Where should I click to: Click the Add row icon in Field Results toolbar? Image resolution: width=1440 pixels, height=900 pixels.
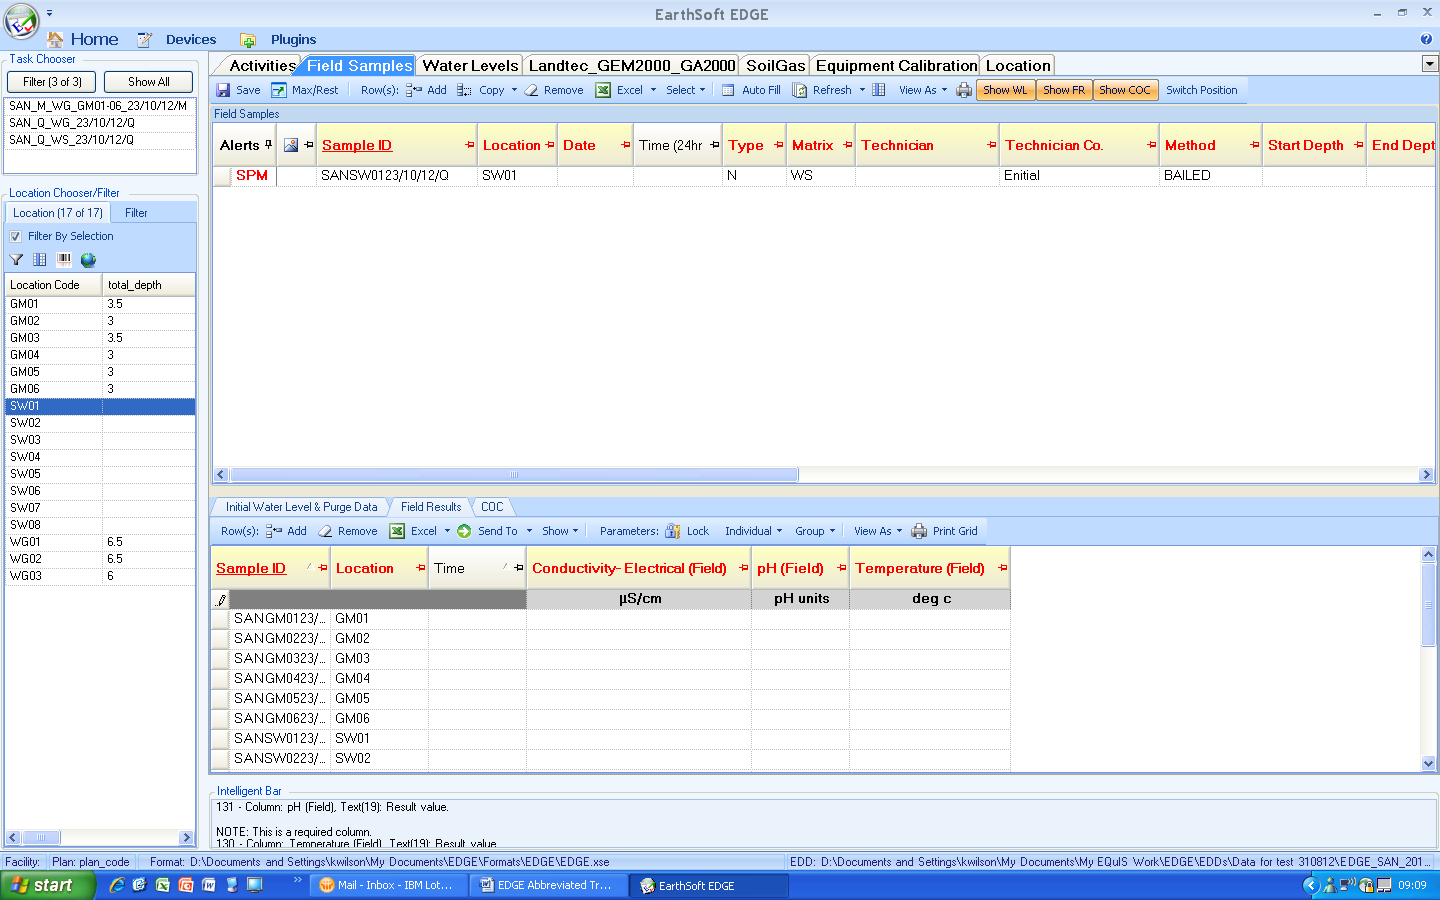274,531
